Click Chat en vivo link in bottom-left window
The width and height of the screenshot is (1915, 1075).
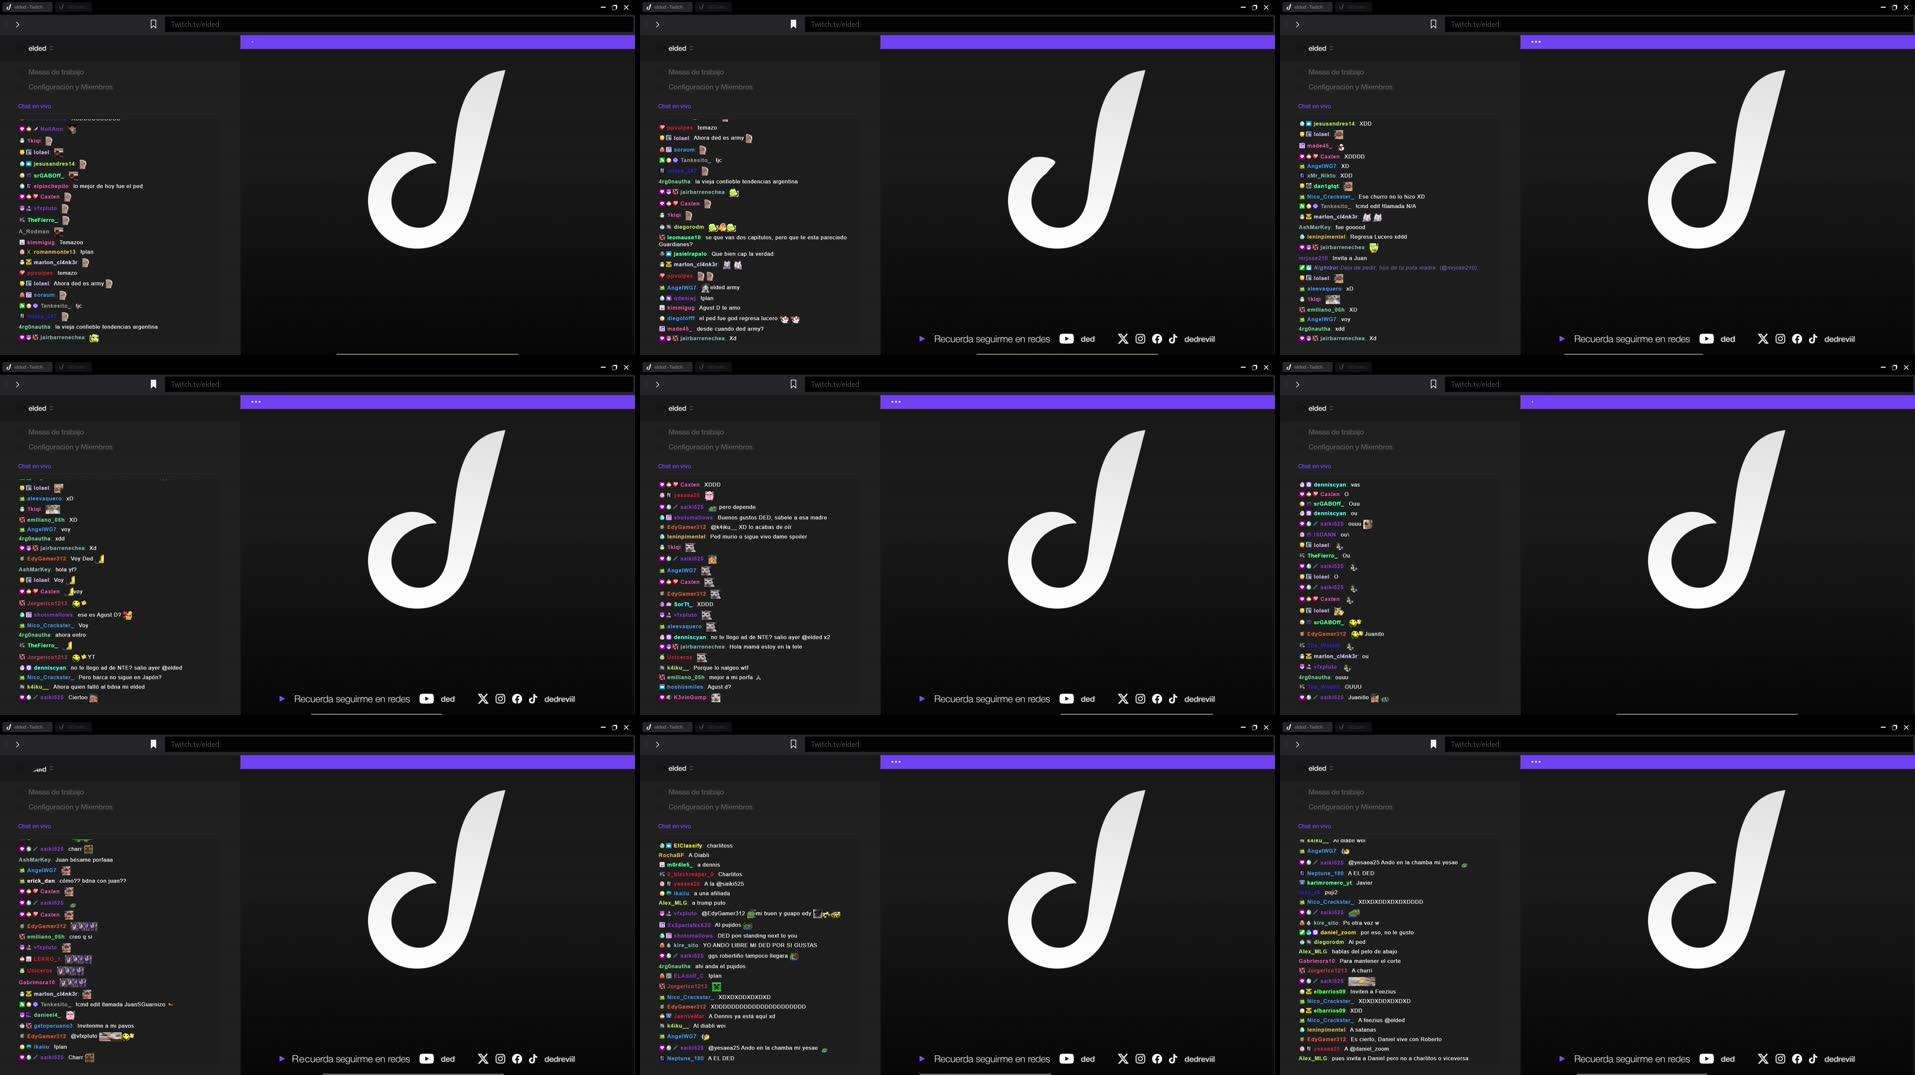click(34, 826)
